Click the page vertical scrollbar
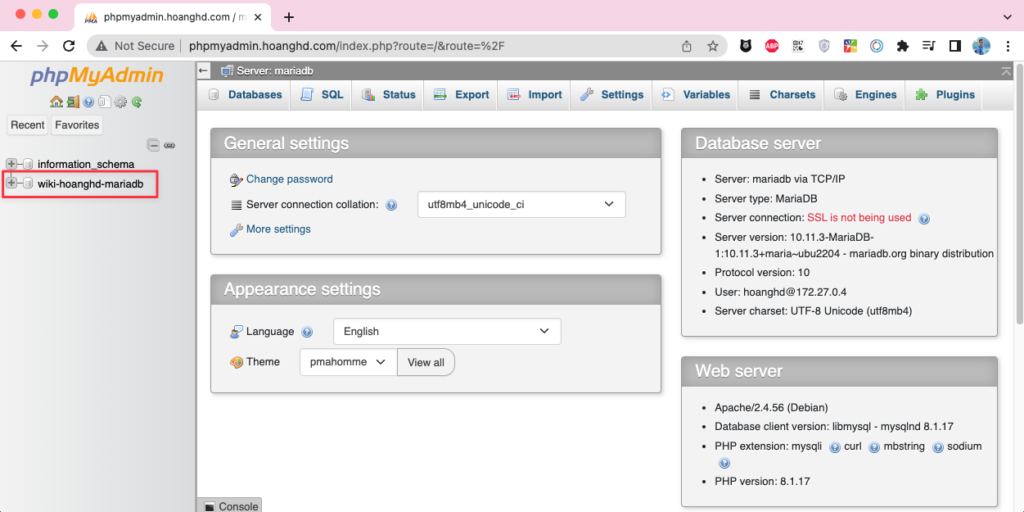This screenshot has height=512, width=1024. (x=1020, y=196)
